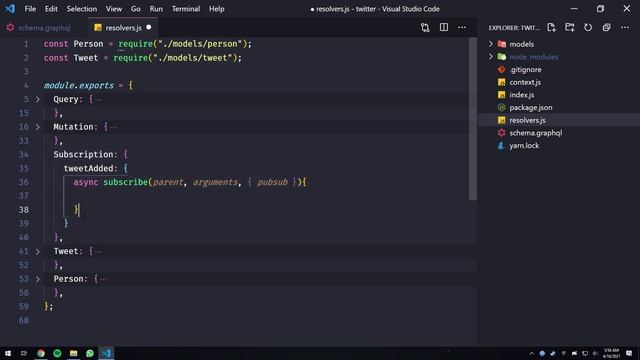Click the New File icon in Explorer
Image resolution: width=640 pixels, height=360 pixels.
point(551,27)
